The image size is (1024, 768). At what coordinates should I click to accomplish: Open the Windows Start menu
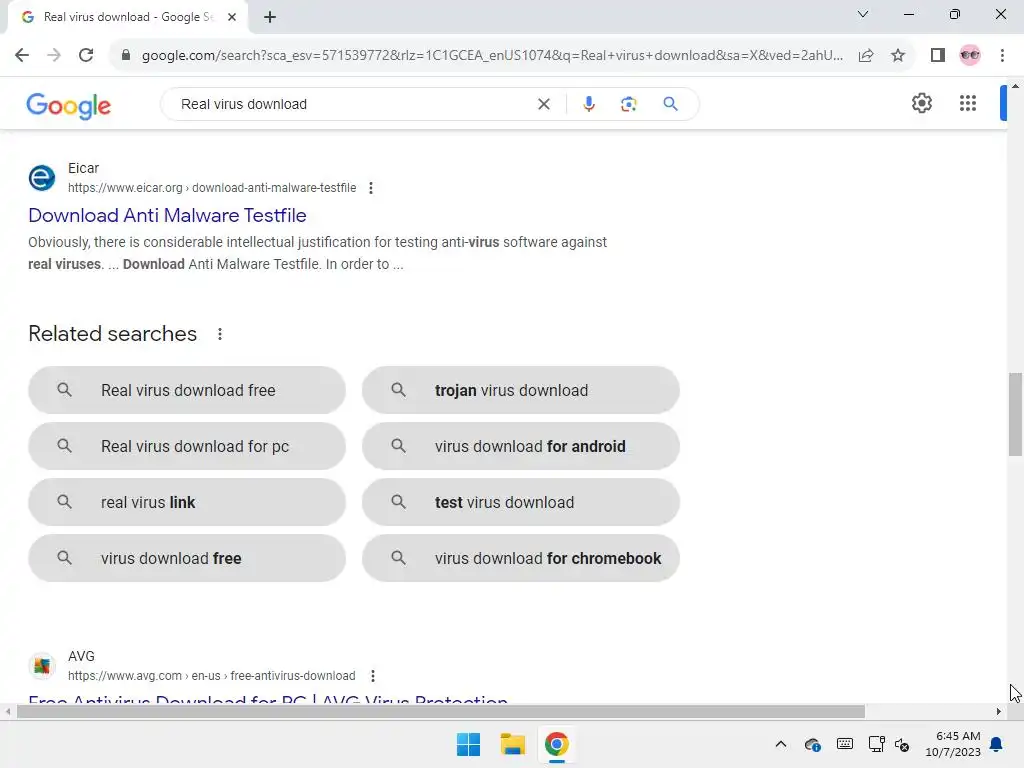[x=468, y=744]
